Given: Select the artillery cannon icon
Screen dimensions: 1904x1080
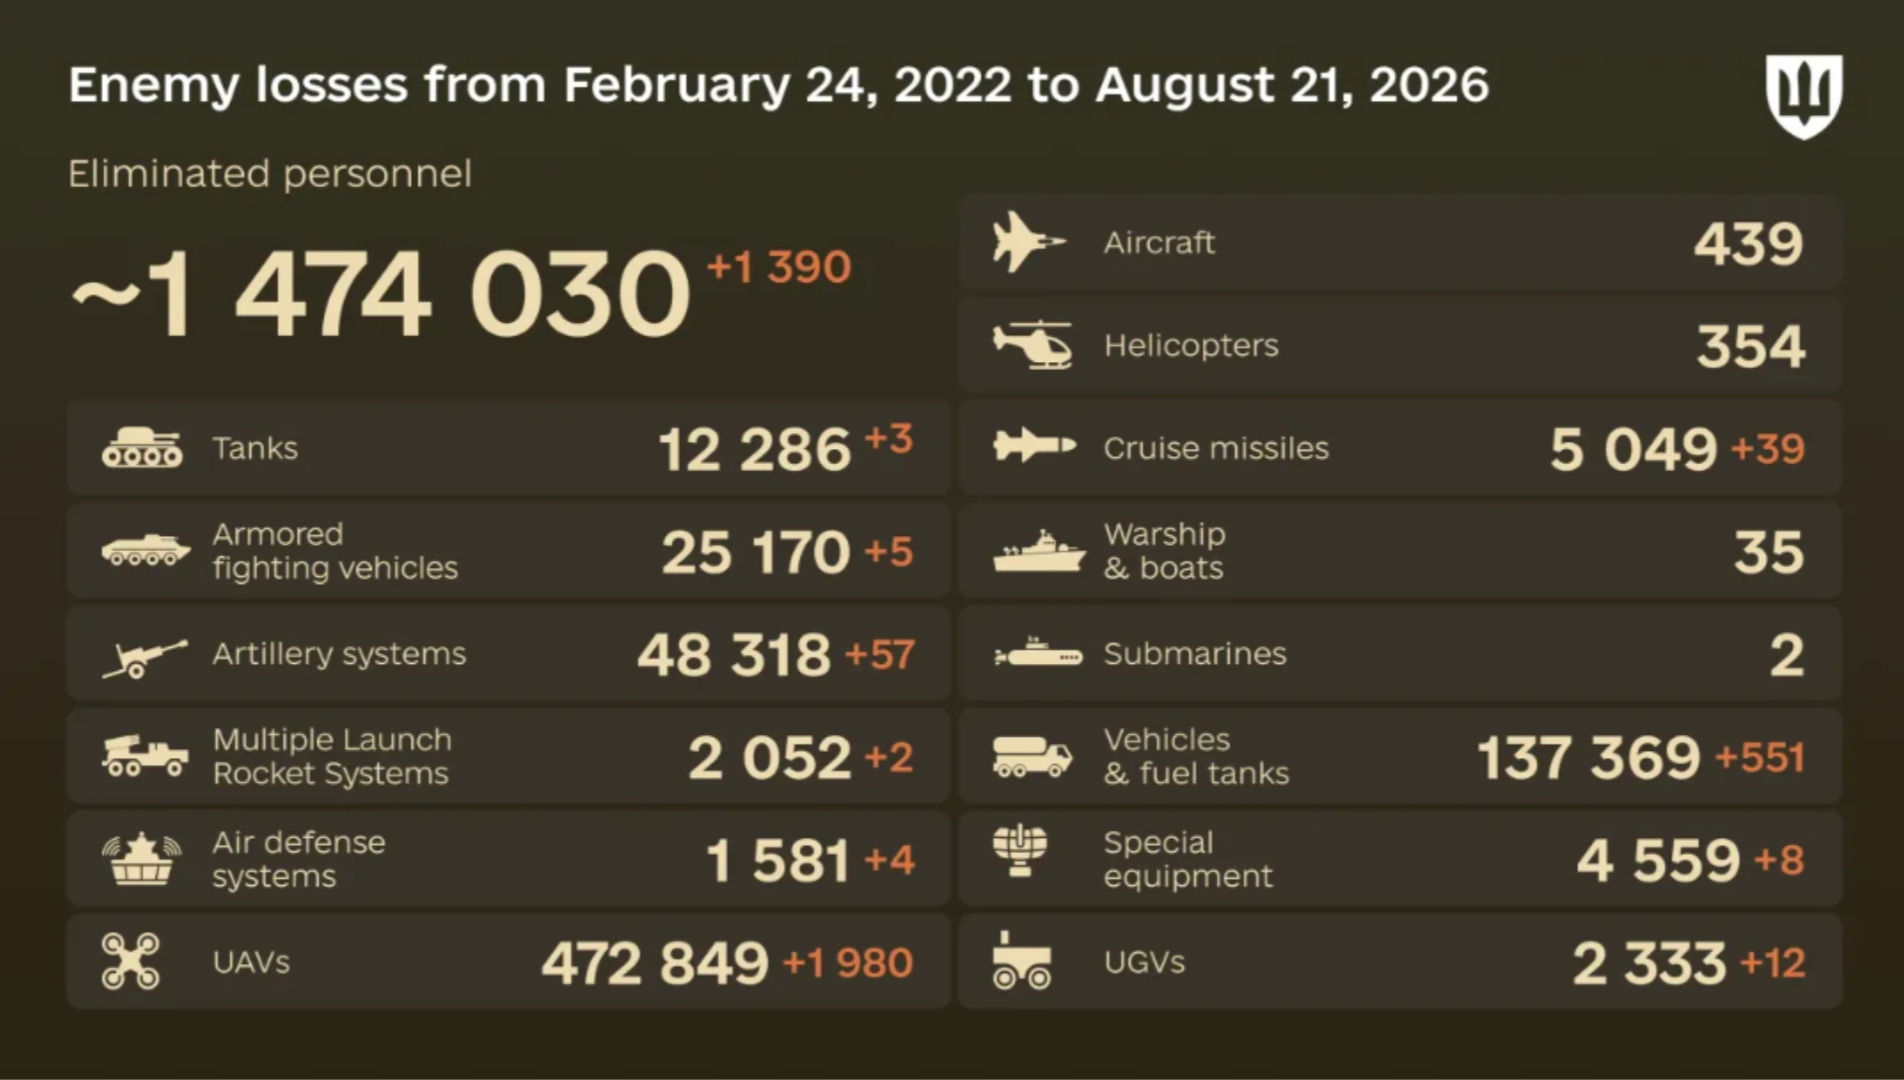Looking at the screenshot, I should [x=145, y=658].
